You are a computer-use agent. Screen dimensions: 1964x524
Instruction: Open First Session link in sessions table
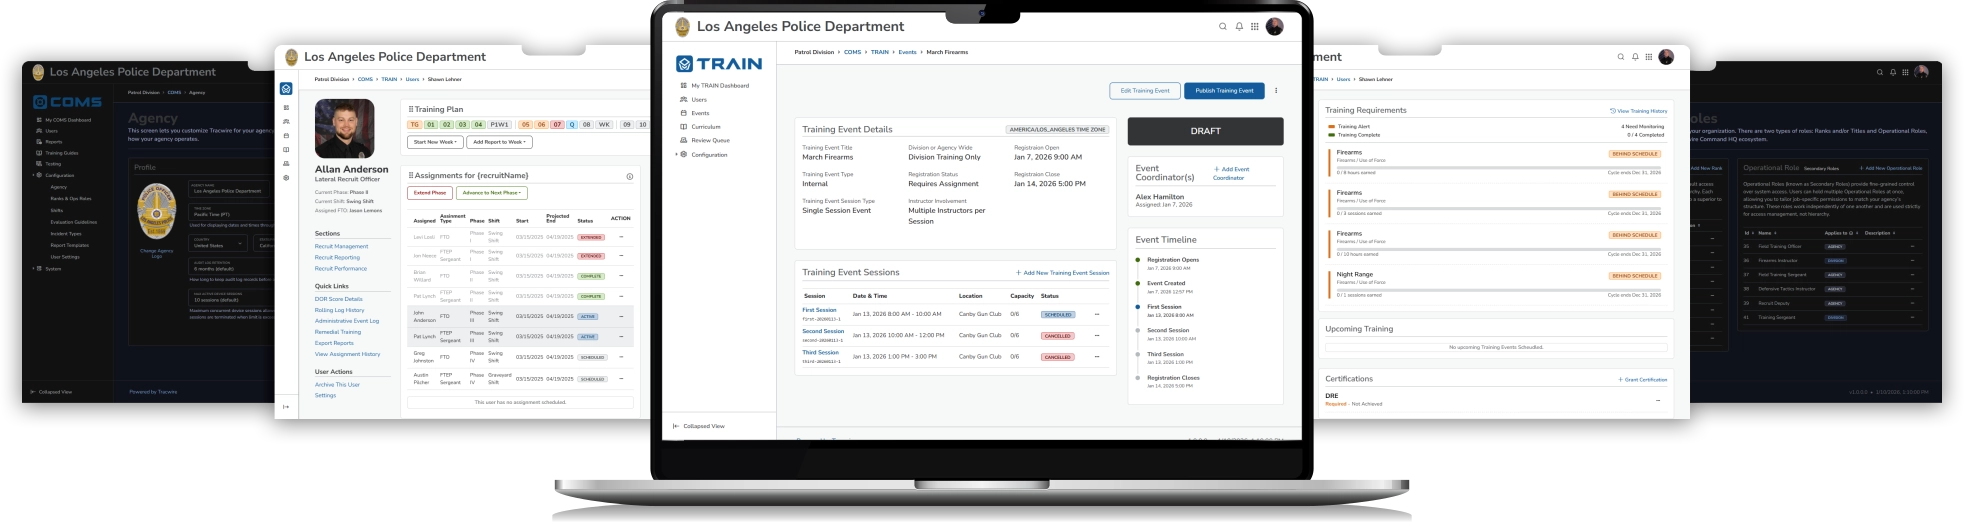[819, 310]
